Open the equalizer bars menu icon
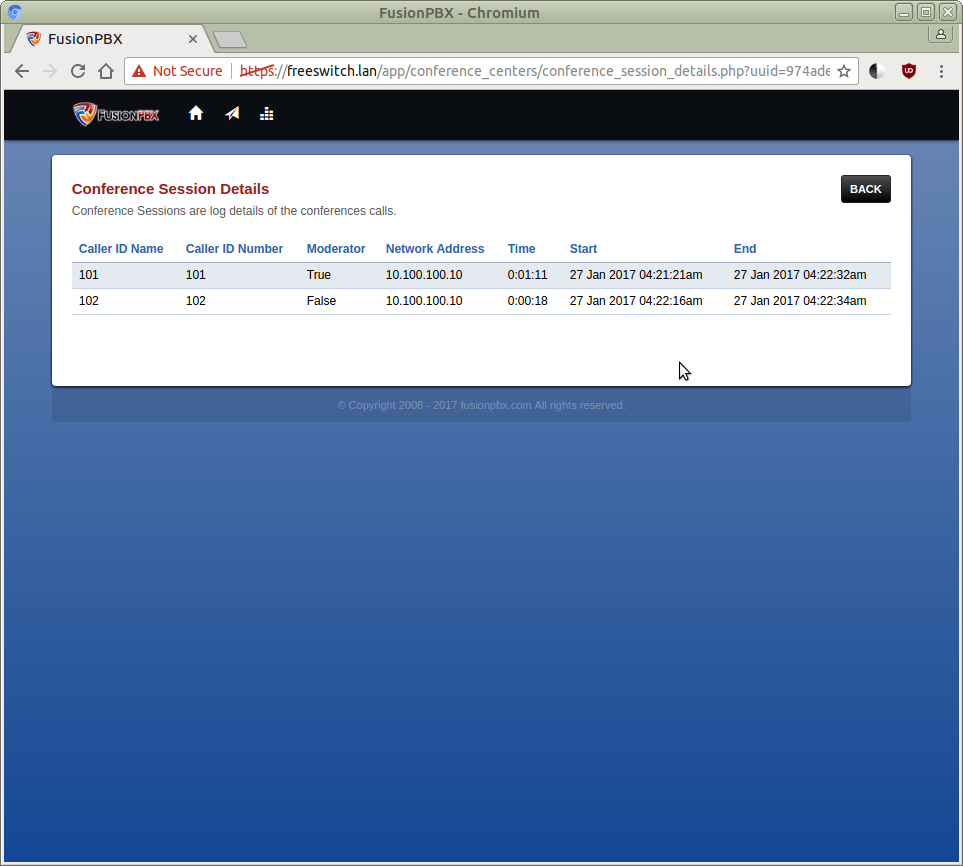963x866 pixels. click(266, 114)
